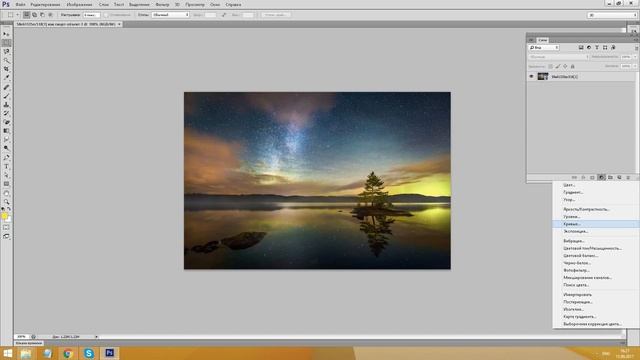Open the workspace switcher dropdown

point(612,15)
